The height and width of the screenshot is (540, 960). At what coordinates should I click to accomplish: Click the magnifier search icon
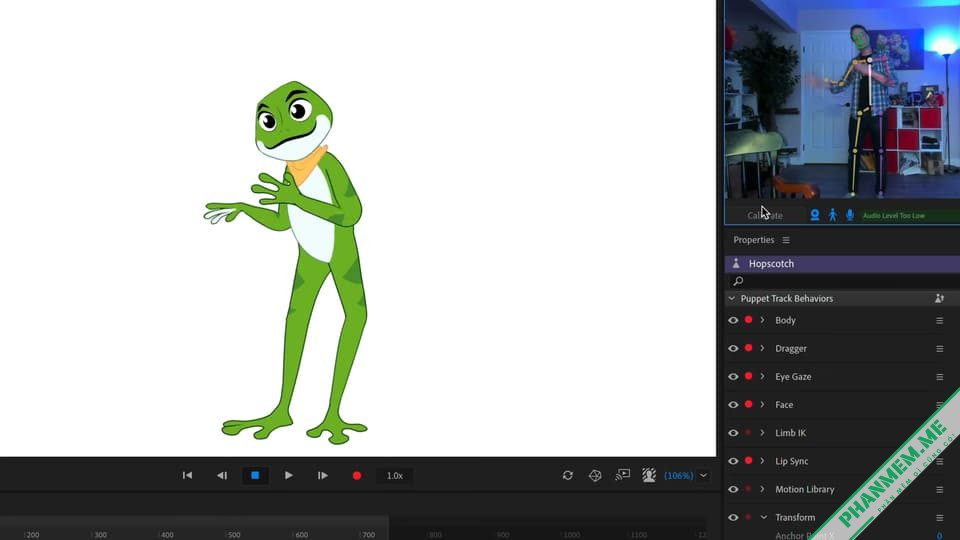pos(738,281)
